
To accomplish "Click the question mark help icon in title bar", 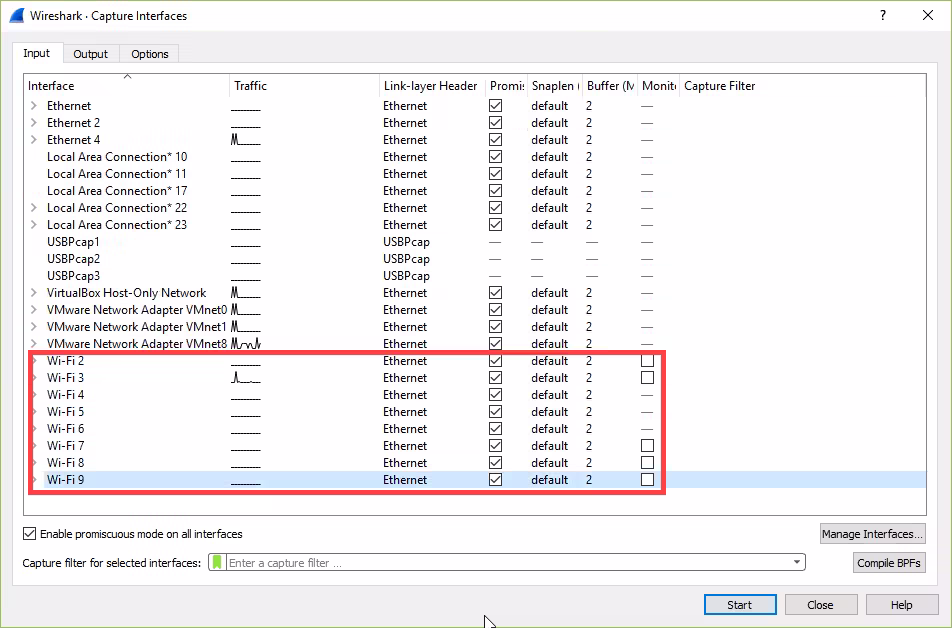I will (883, 15).
